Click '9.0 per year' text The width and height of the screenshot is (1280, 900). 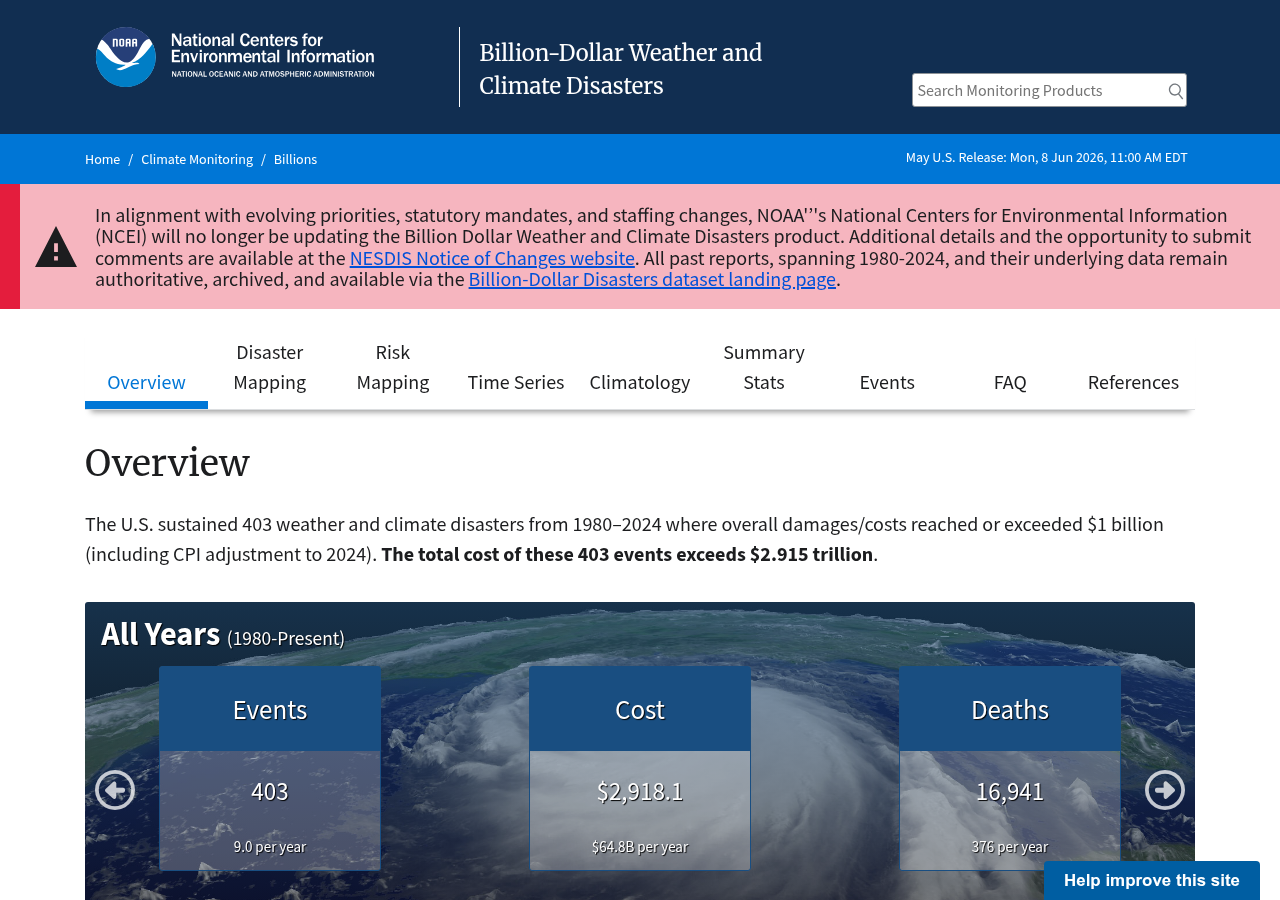pyautogui.click(x=270, y=847)
